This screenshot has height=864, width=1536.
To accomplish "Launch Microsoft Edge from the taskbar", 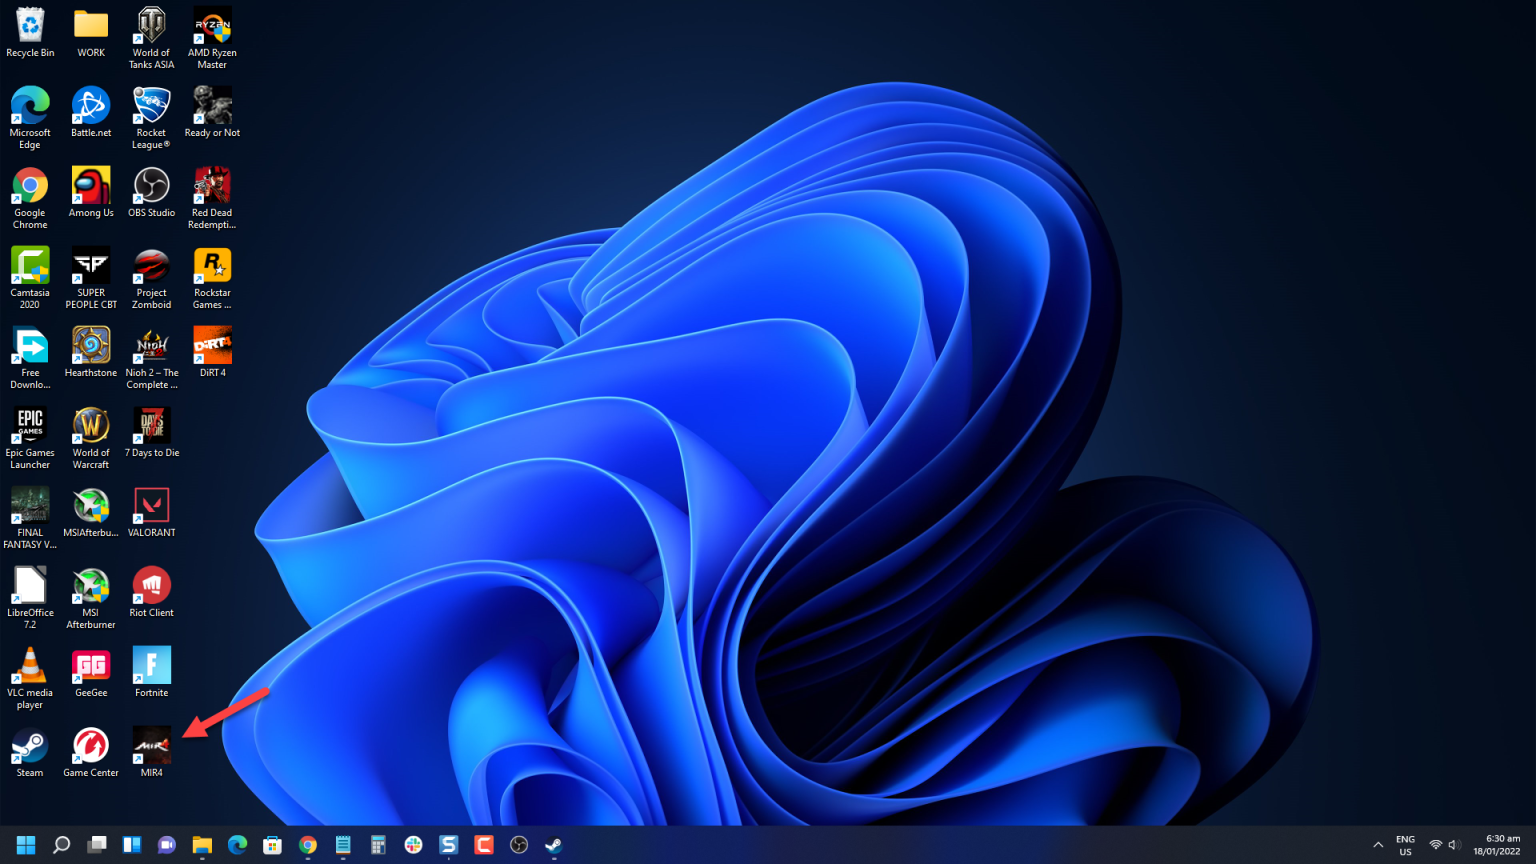I will pos(237,845).
